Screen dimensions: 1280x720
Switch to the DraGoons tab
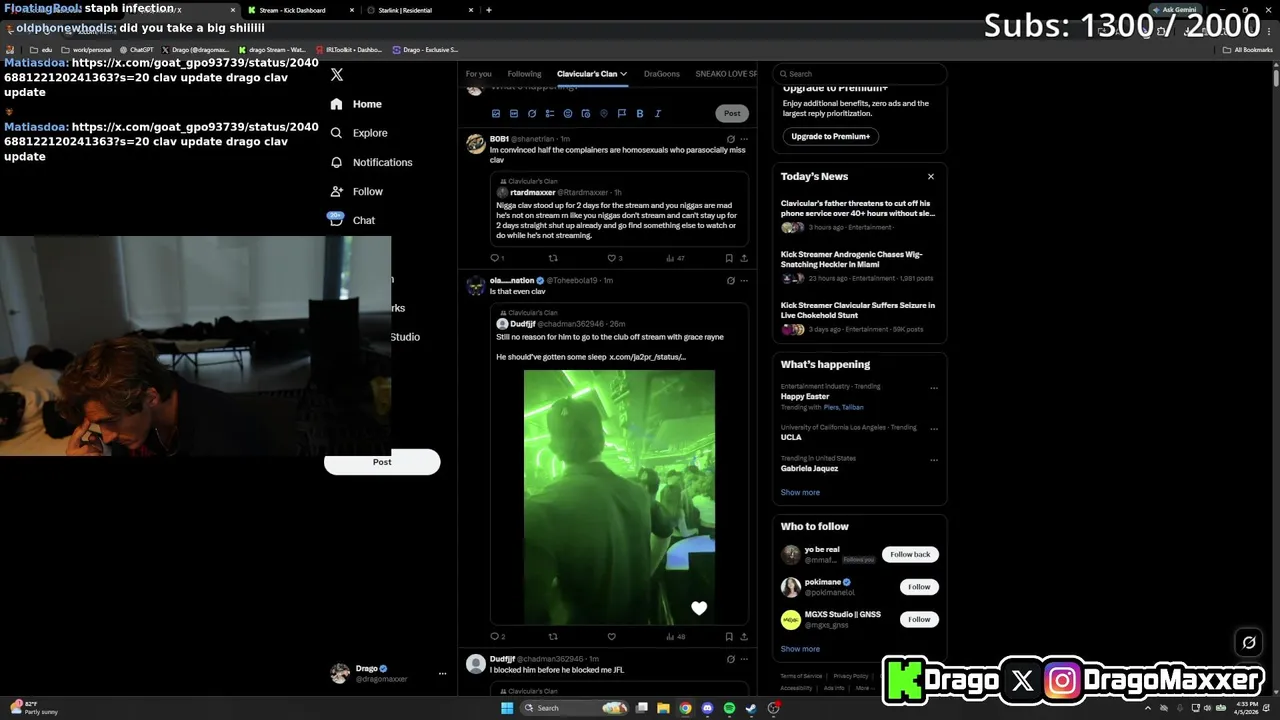[x=661, y=74]
